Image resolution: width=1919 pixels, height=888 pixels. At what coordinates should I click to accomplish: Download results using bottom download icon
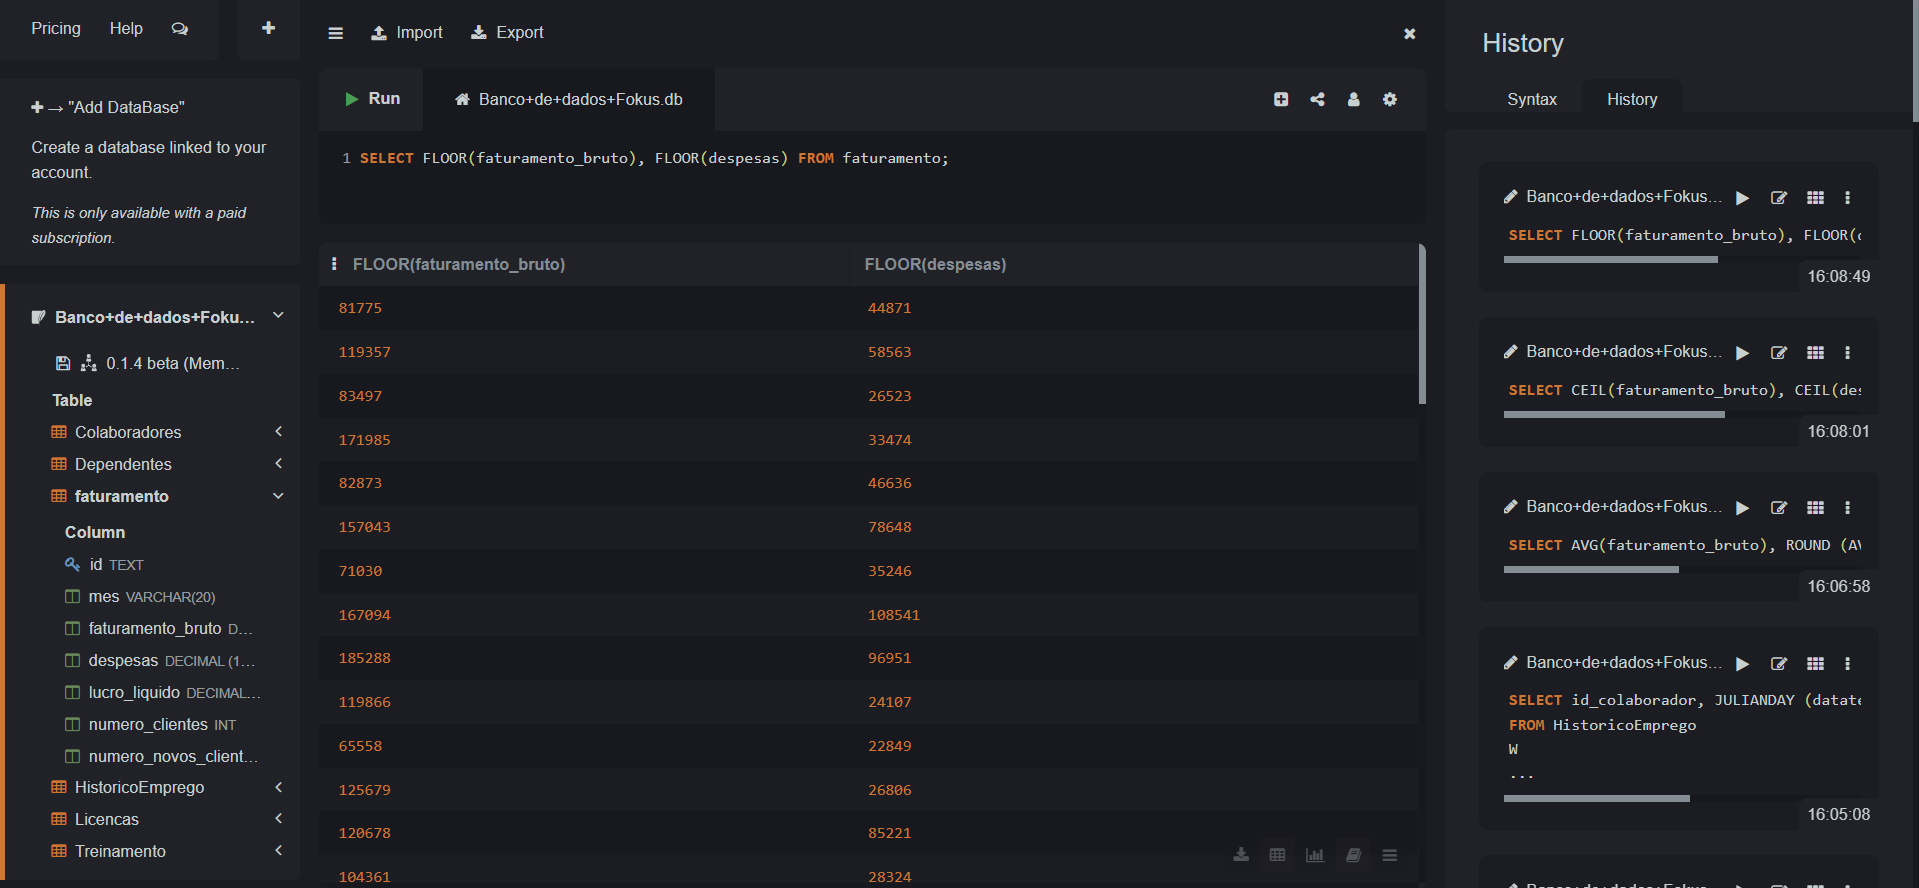point(1241,855)
